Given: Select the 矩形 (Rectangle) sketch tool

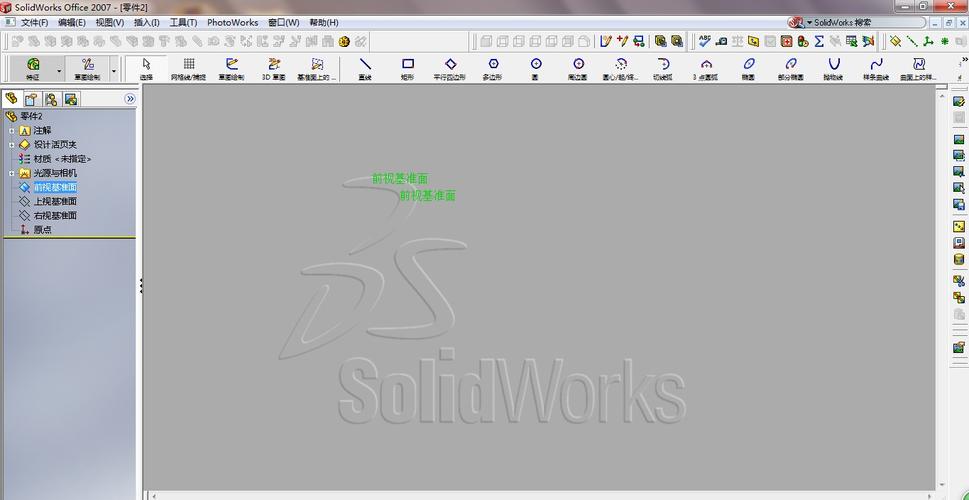Looking at the screenshot, I should coord(408,68).
